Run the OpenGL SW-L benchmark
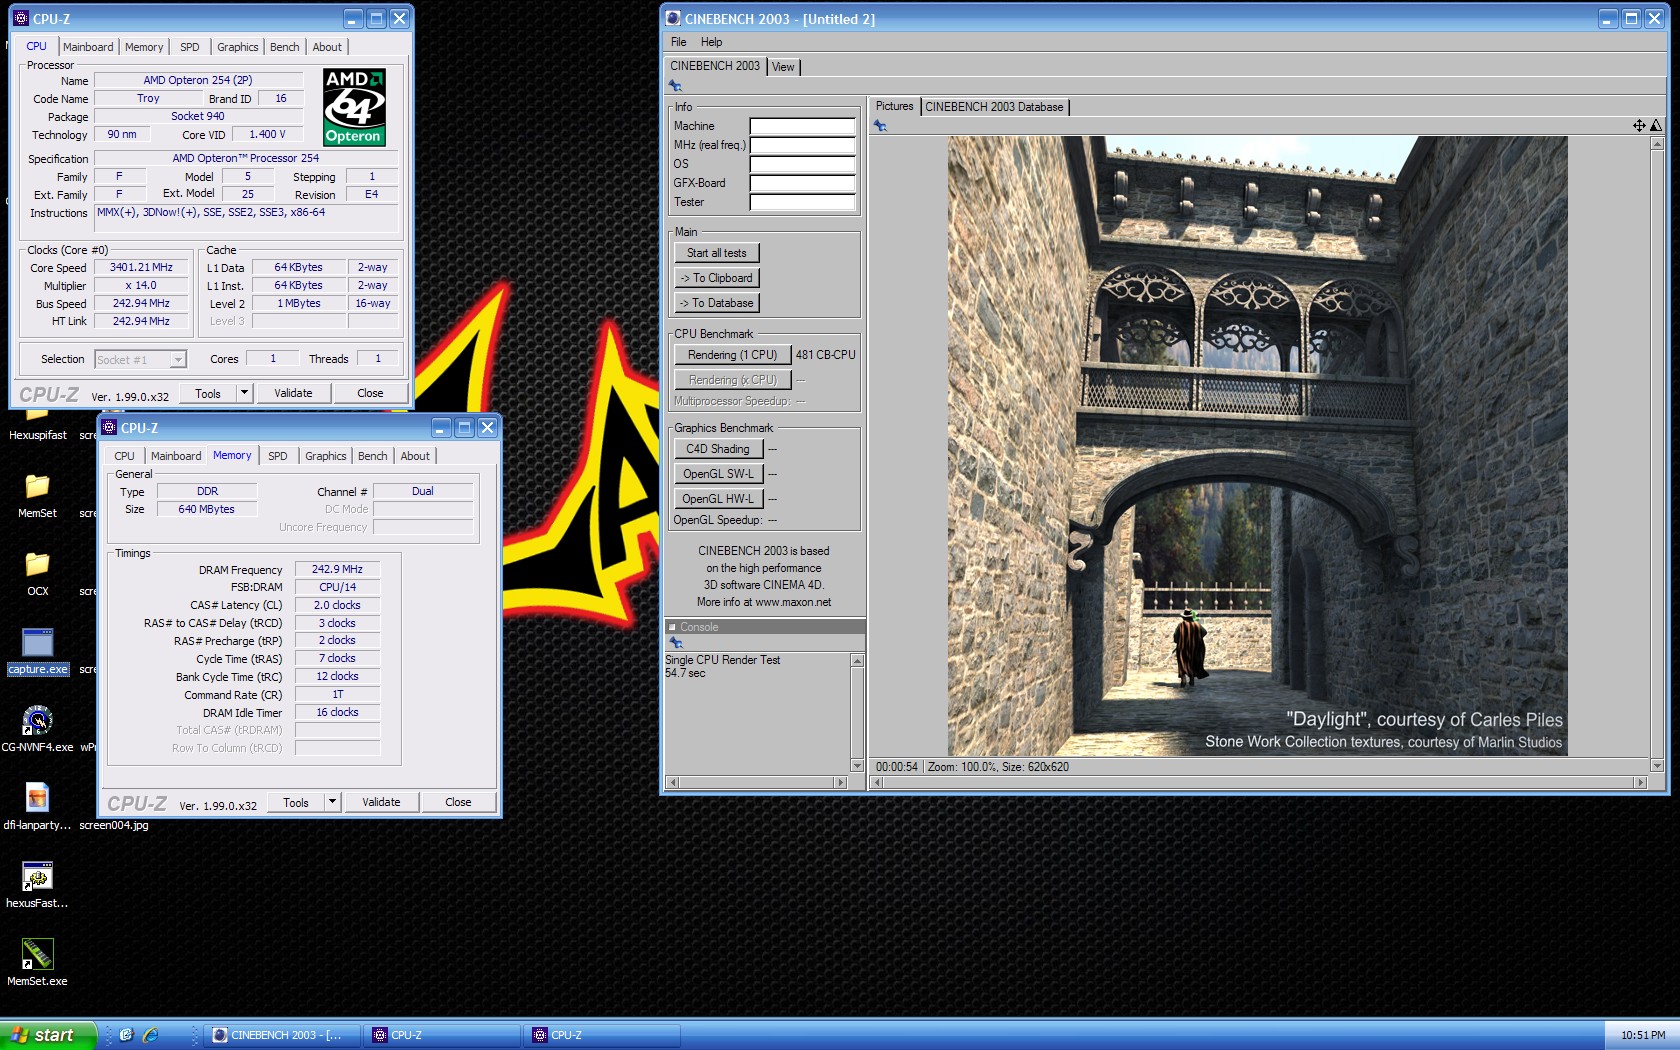 718,474
